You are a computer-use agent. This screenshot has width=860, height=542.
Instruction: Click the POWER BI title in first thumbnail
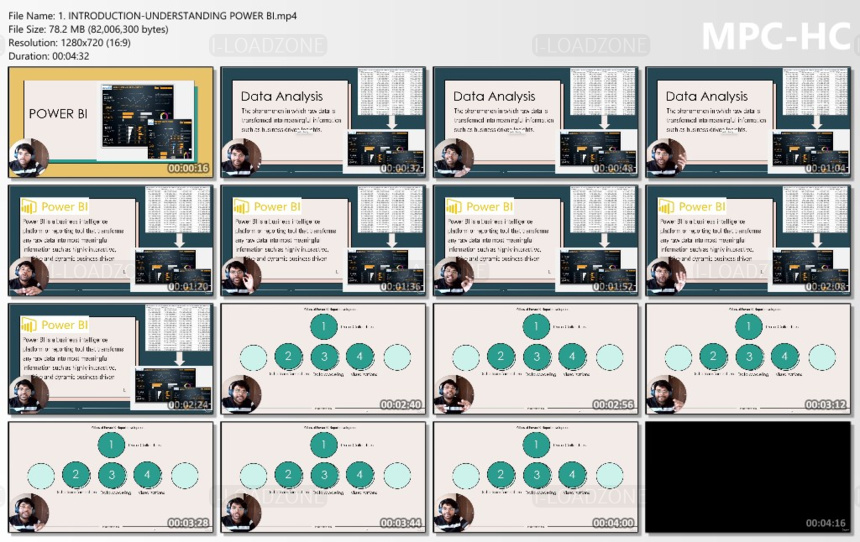click(x=58, y=114)
